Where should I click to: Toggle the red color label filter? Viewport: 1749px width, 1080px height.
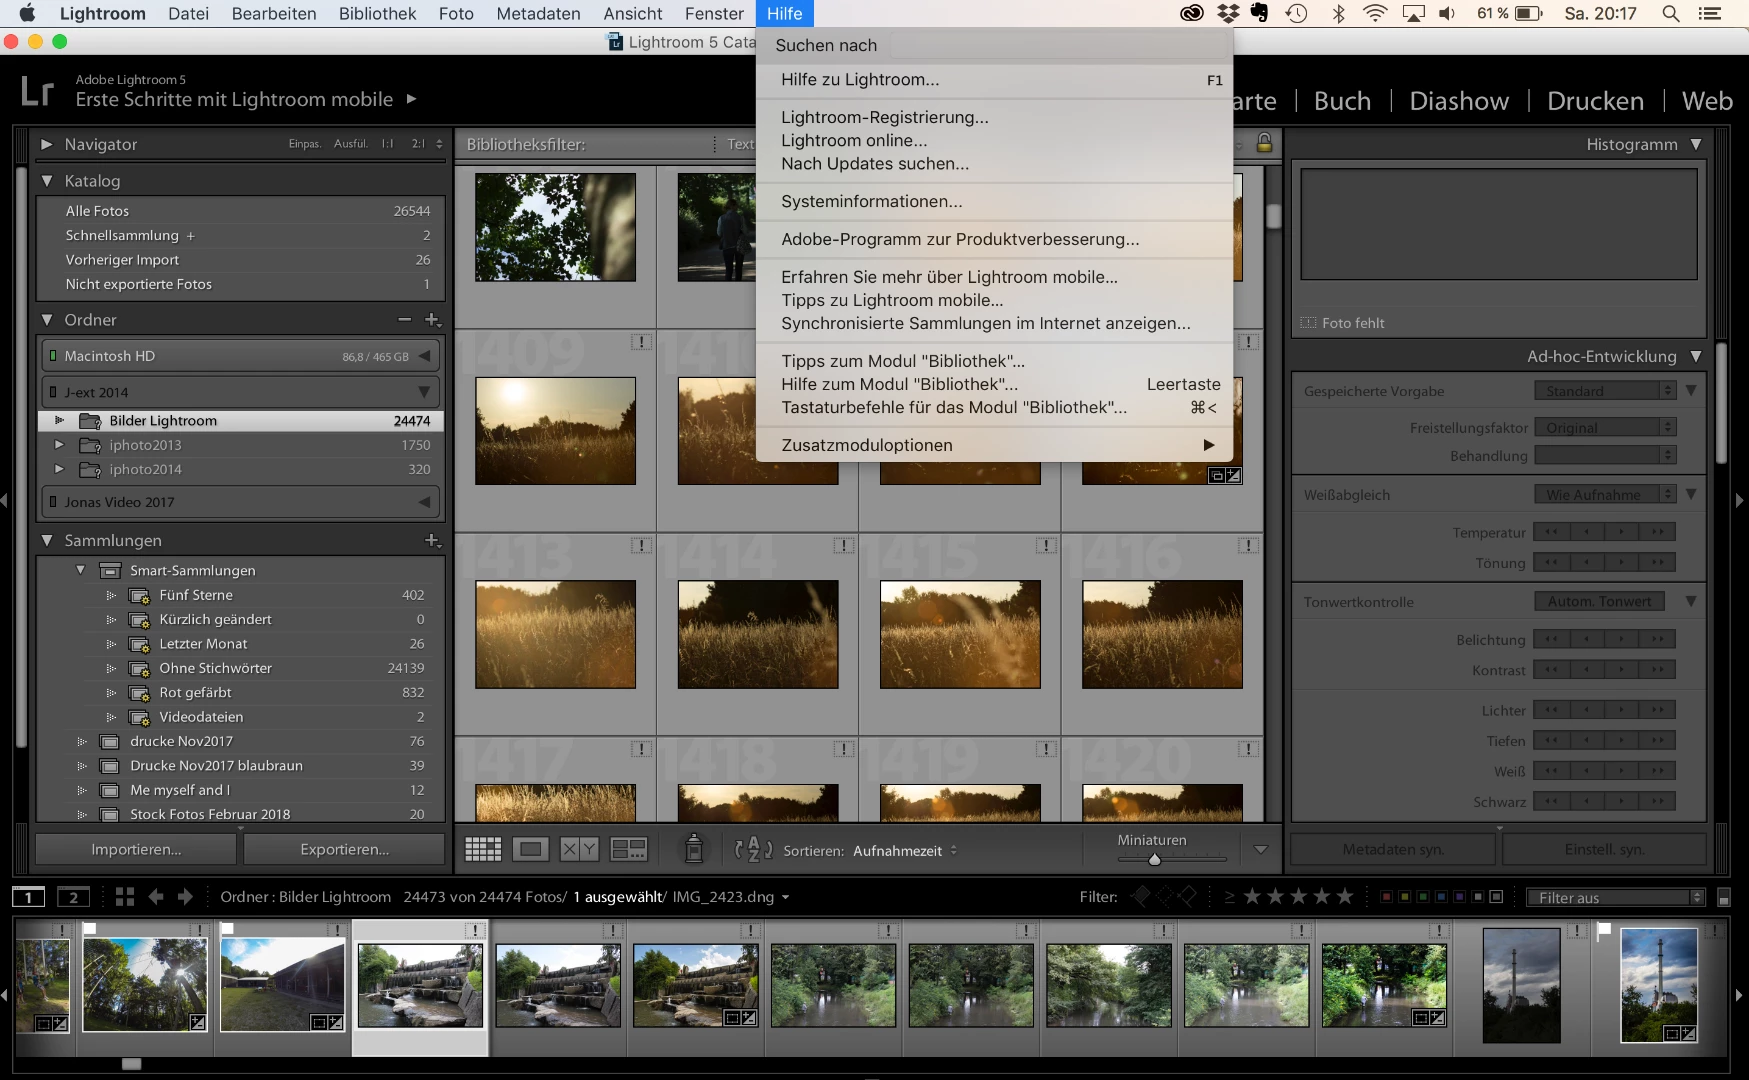click(1386, 897)
